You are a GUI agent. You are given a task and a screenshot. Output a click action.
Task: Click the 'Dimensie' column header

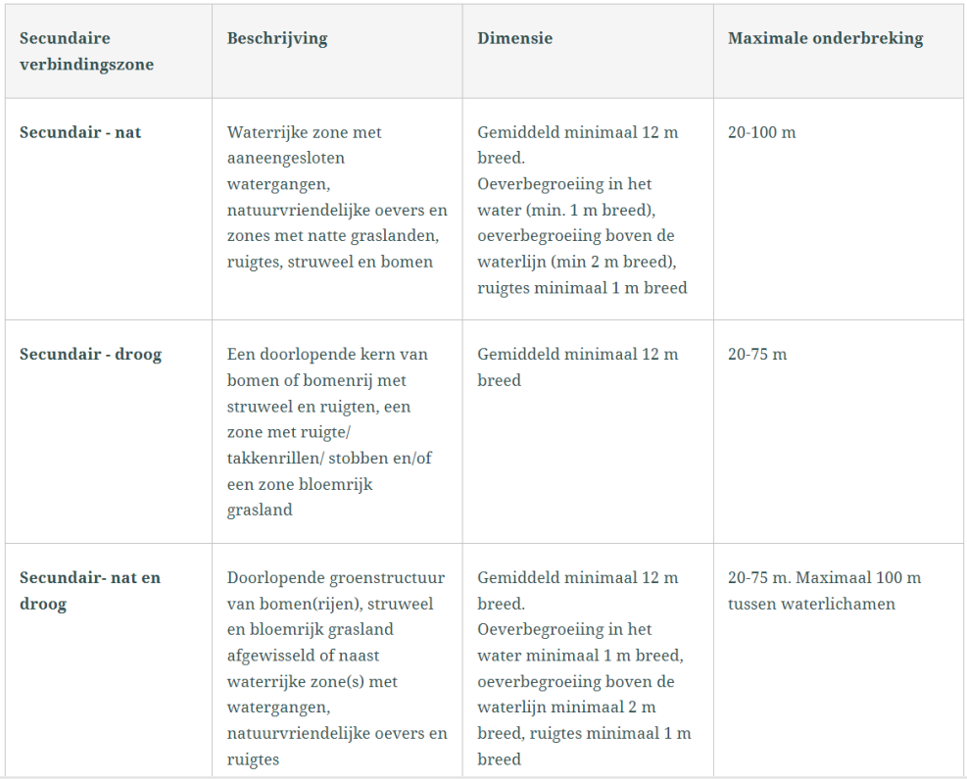pyautogui.click(x=515, y=39)
